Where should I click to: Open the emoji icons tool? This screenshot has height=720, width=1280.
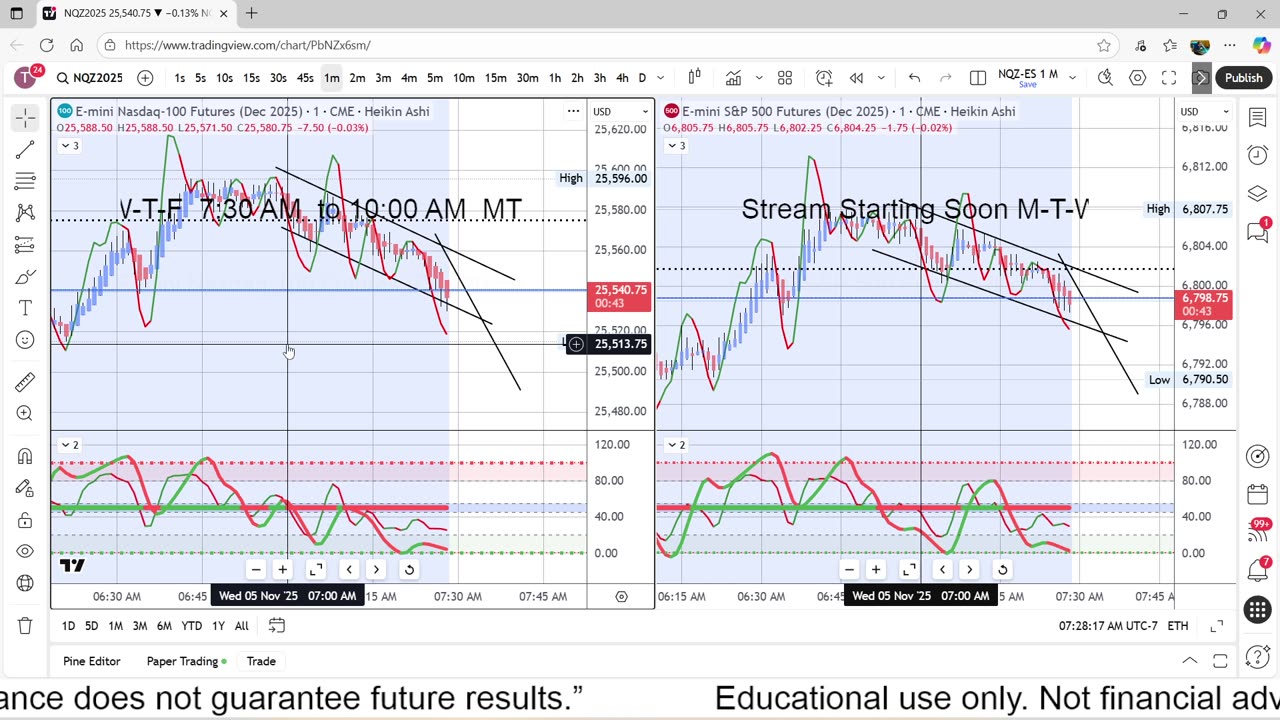[25, 340]
